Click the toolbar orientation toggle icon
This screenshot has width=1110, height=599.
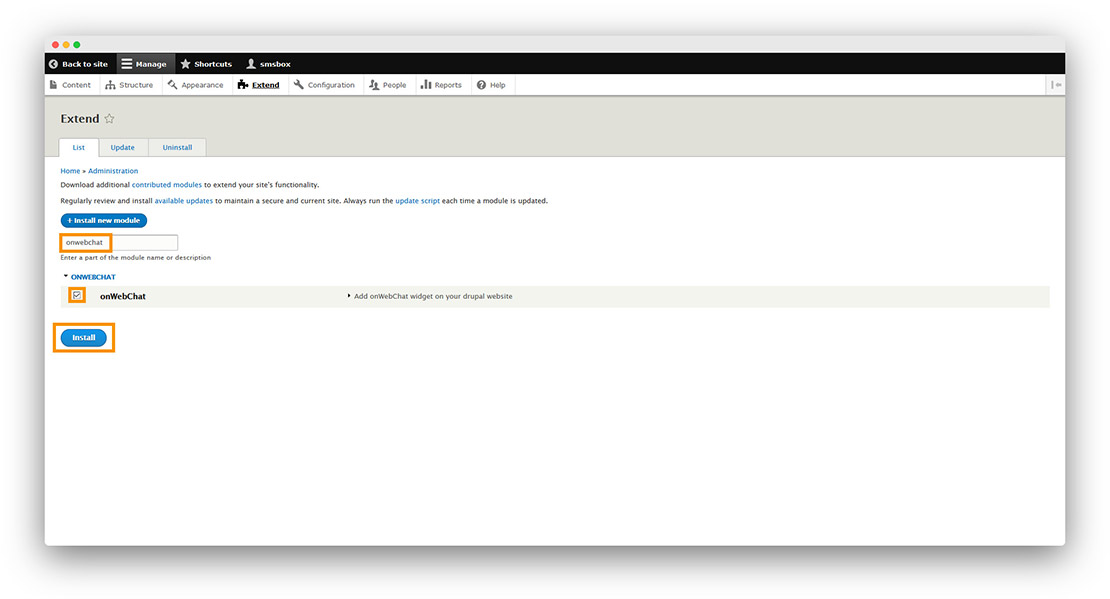coord(1056,85)
